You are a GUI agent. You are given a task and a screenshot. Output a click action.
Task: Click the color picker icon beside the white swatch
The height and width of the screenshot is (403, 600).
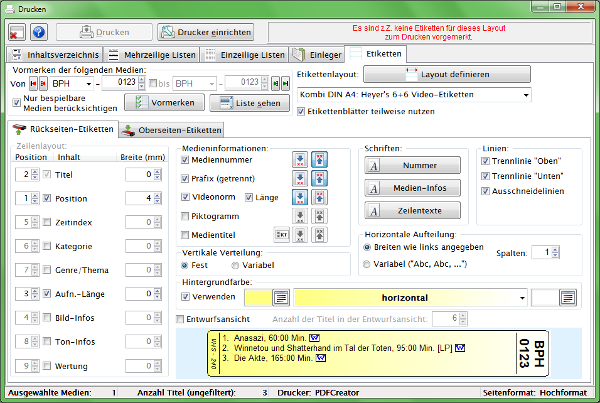tap(567, 297)
